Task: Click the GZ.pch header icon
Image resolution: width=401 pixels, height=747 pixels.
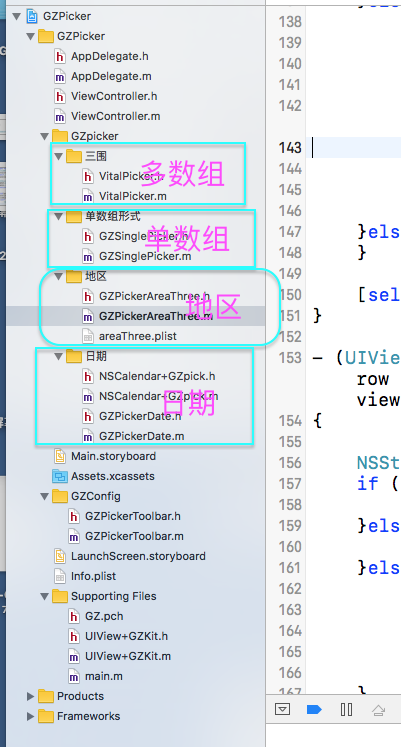Action: [x=74, y=616]
